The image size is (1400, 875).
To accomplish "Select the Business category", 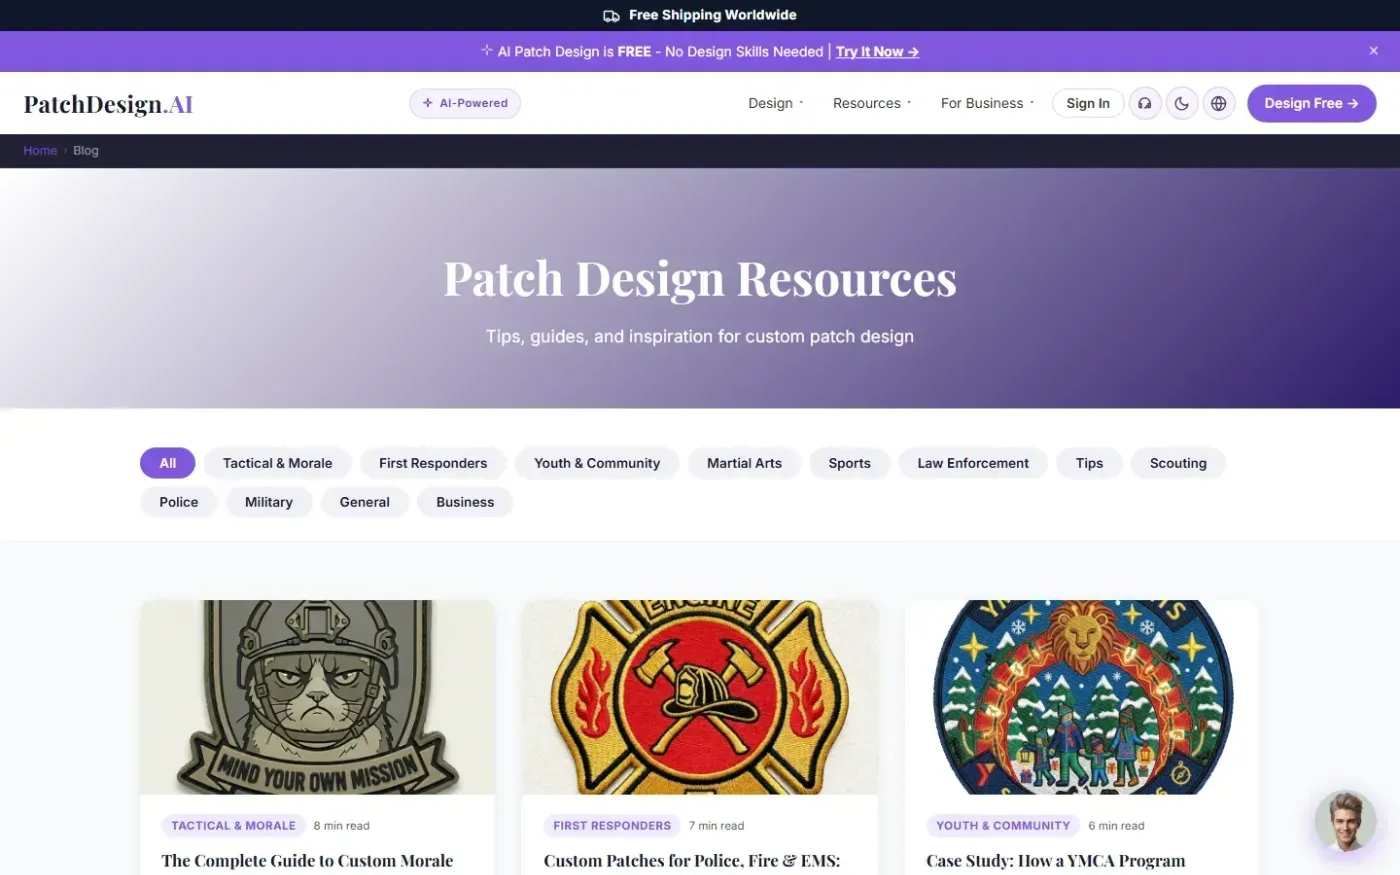I will 465,502.
